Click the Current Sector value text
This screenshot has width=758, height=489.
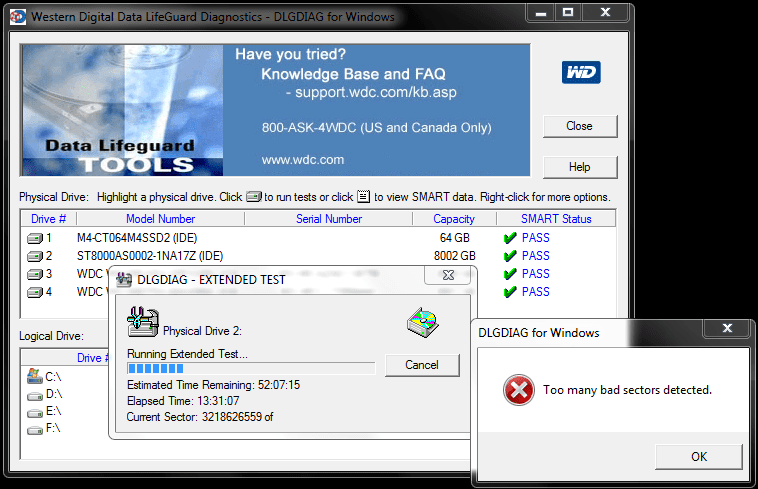200,417
